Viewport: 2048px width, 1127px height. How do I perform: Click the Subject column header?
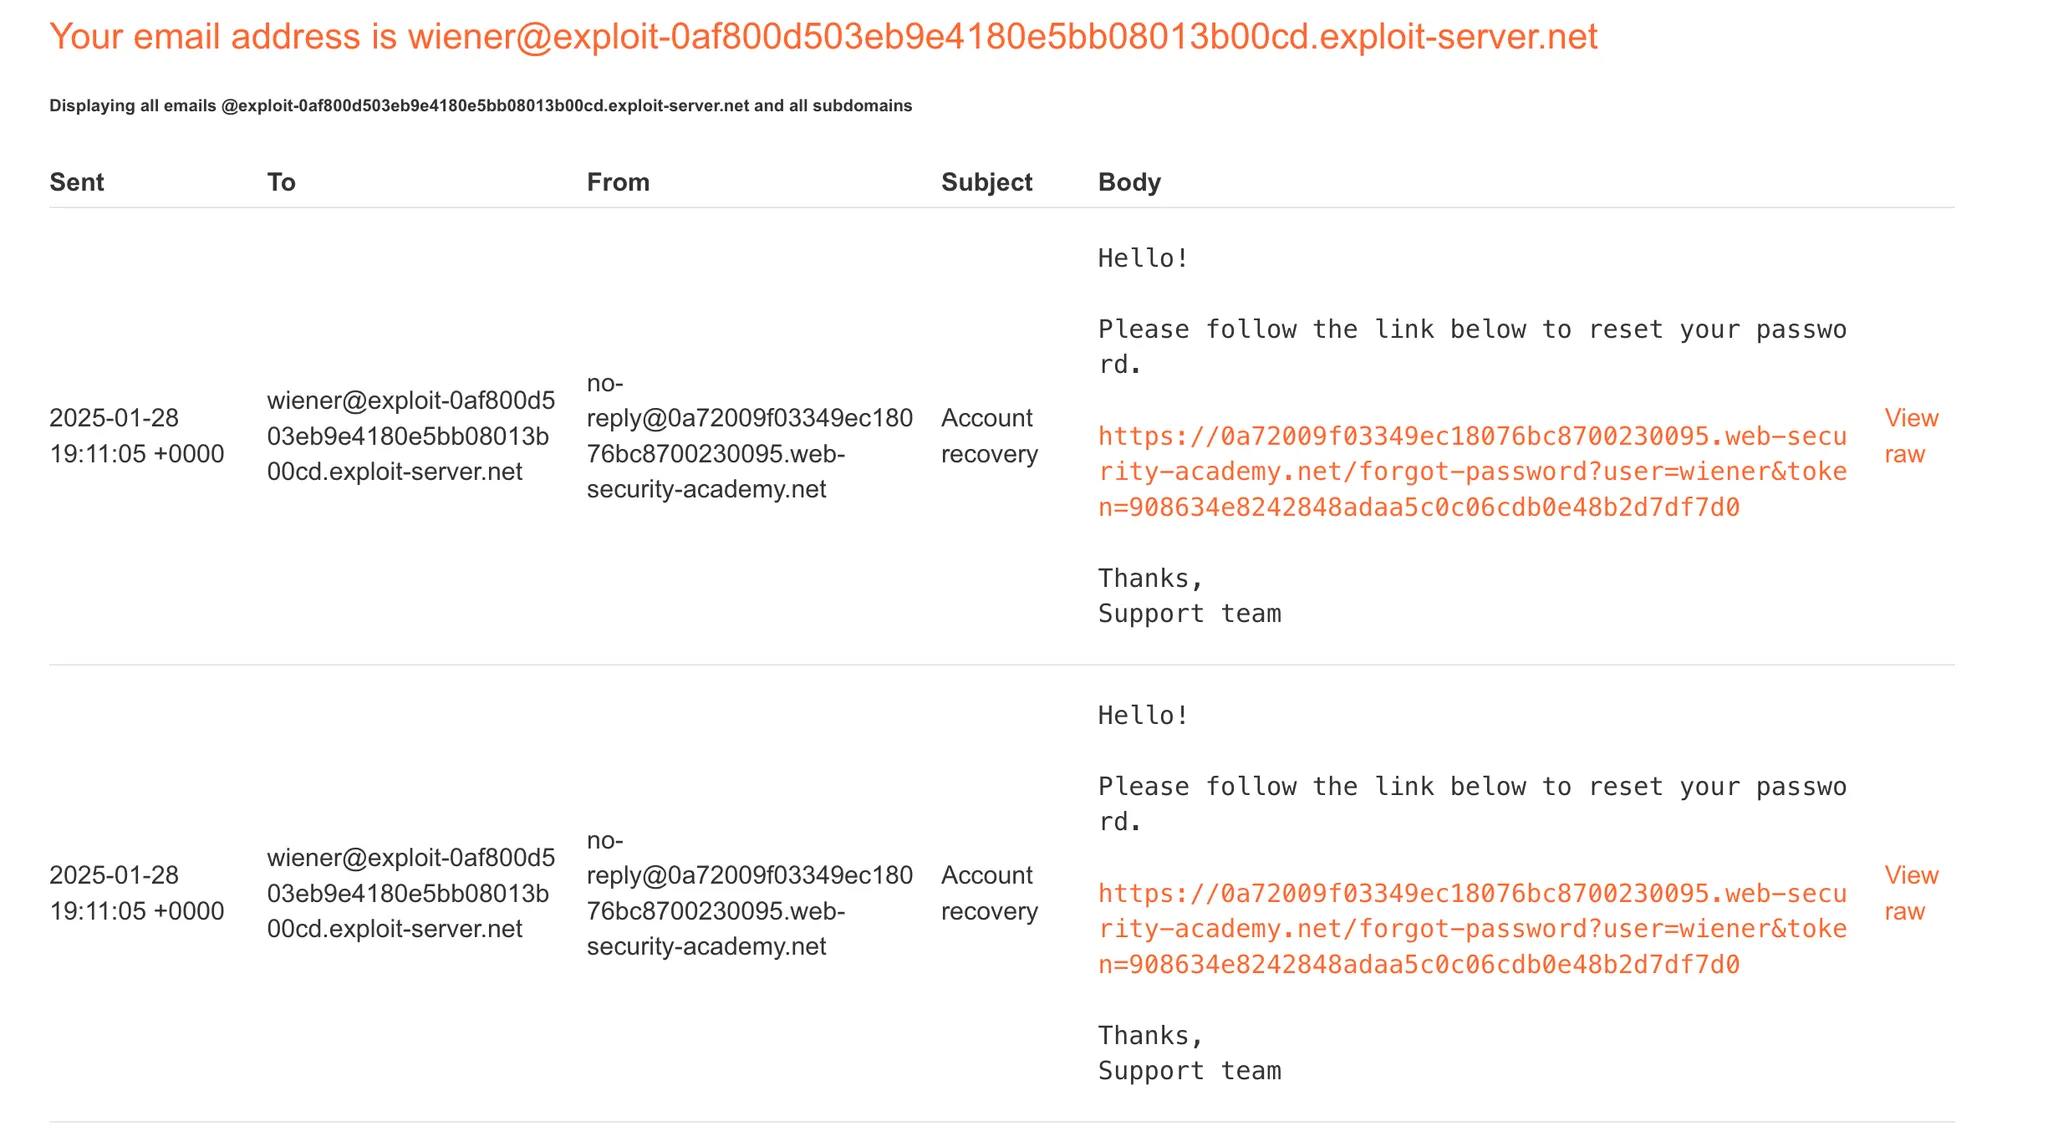986,182
